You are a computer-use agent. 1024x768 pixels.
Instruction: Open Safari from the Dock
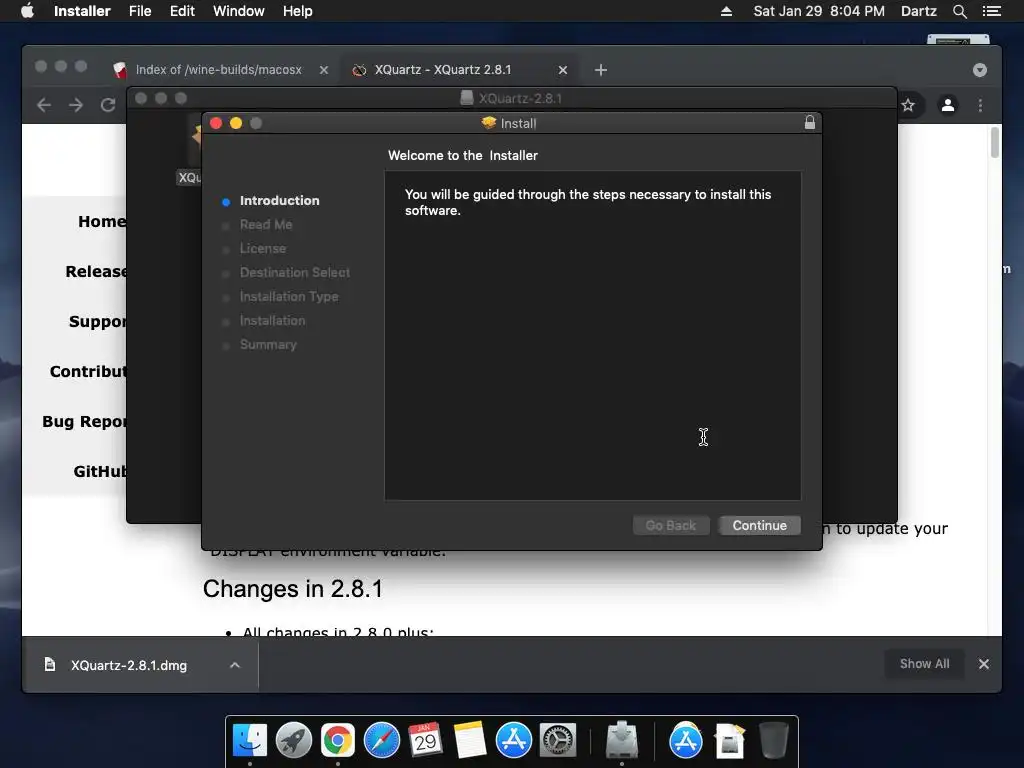(x=381, y=741)
